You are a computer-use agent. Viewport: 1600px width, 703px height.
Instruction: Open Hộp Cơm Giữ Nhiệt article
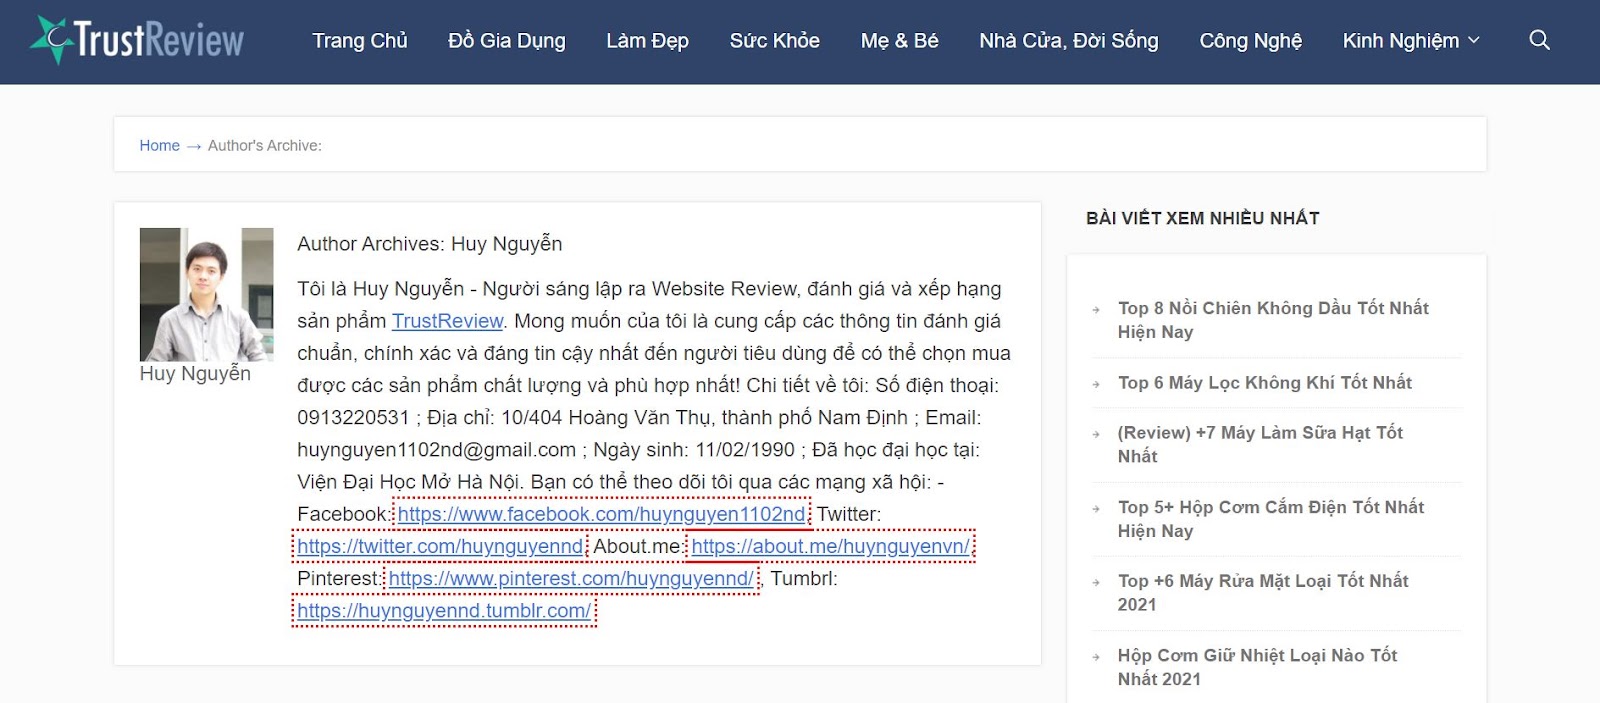click(x=1257, y=667)
